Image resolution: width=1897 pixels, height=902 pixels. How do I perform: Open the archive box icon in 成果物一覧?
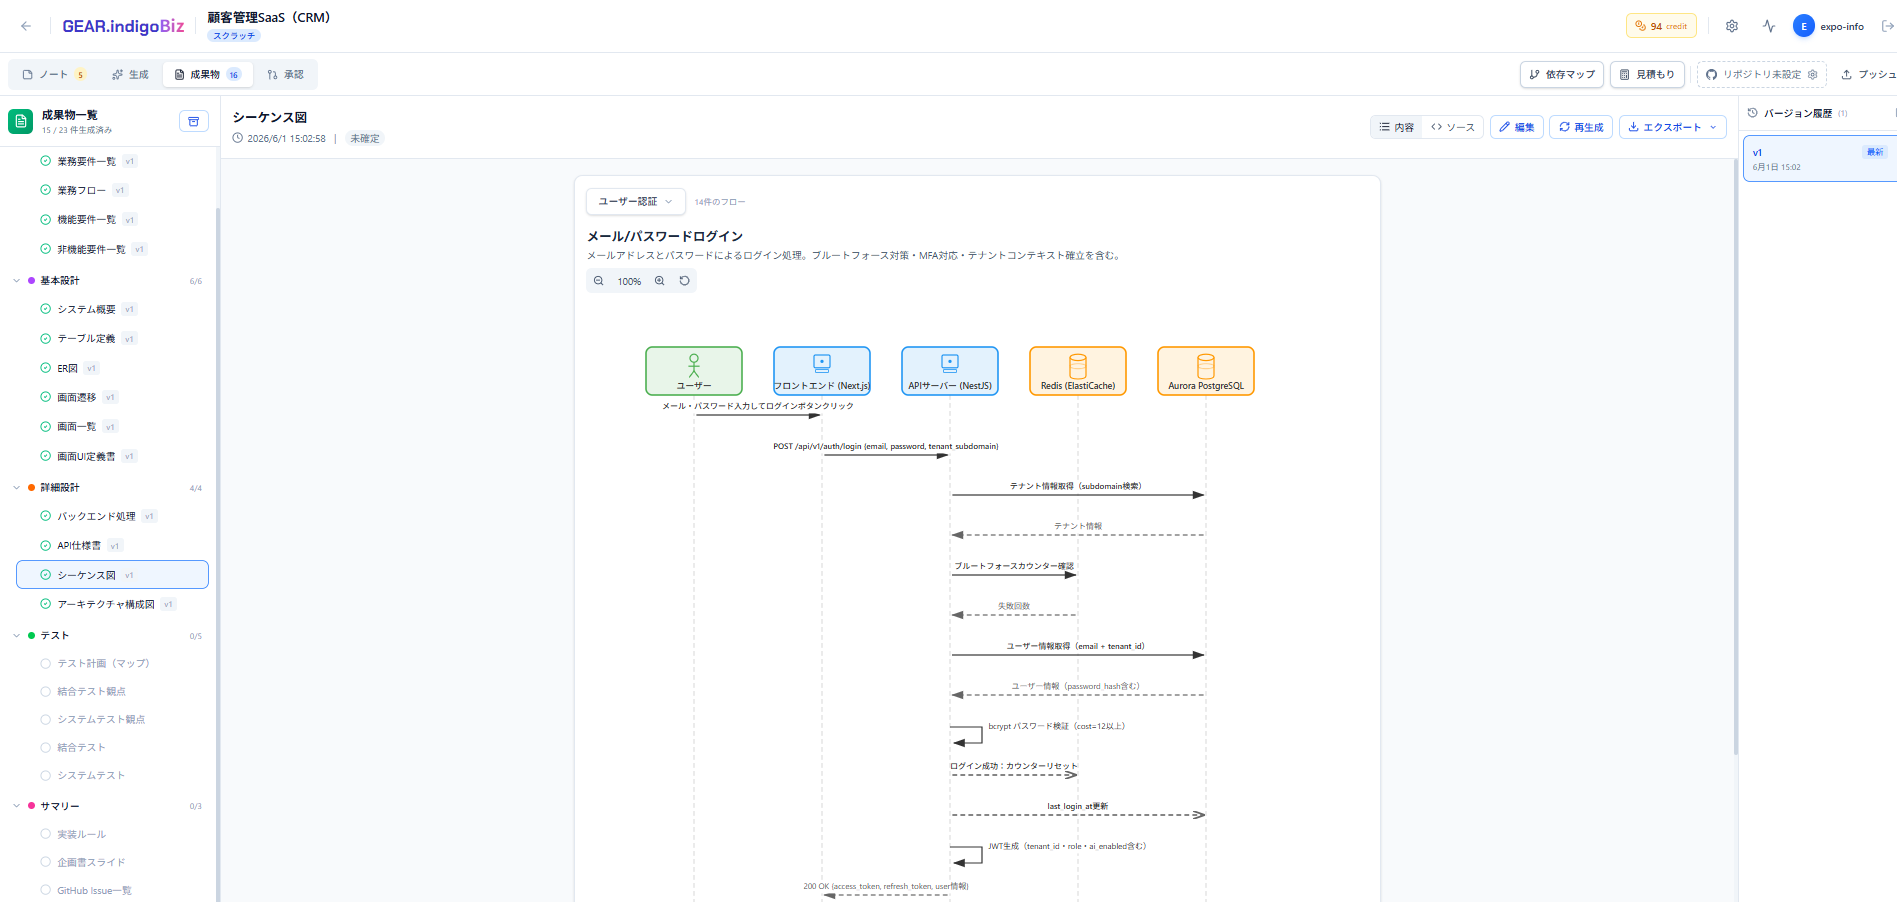point(194,121)
